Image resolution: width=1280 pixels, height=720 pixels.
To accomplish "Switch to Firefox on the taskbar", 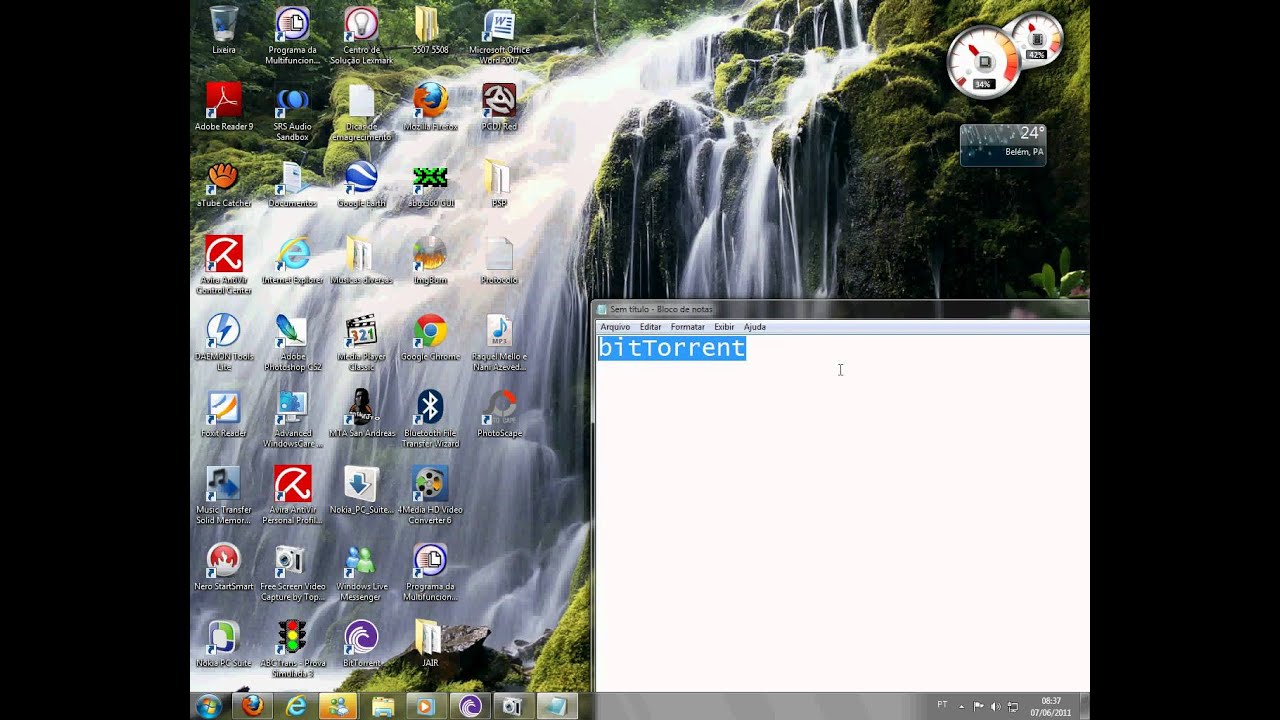I will click(x=253, y=706).
